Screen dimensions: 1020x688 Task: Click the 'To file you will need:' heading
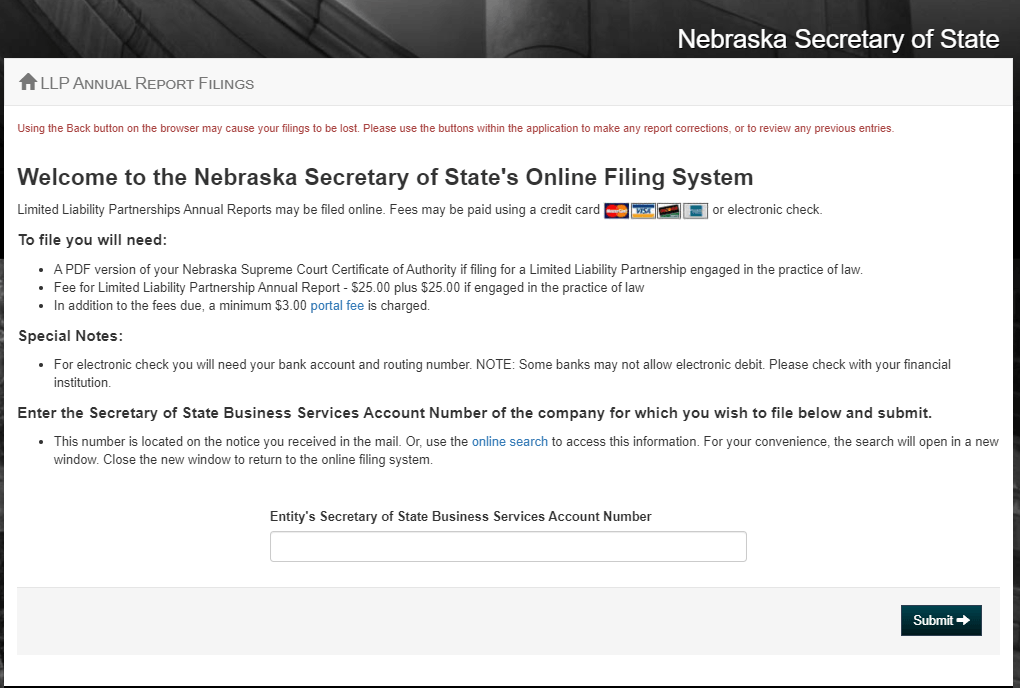click(x=92, y=240)
